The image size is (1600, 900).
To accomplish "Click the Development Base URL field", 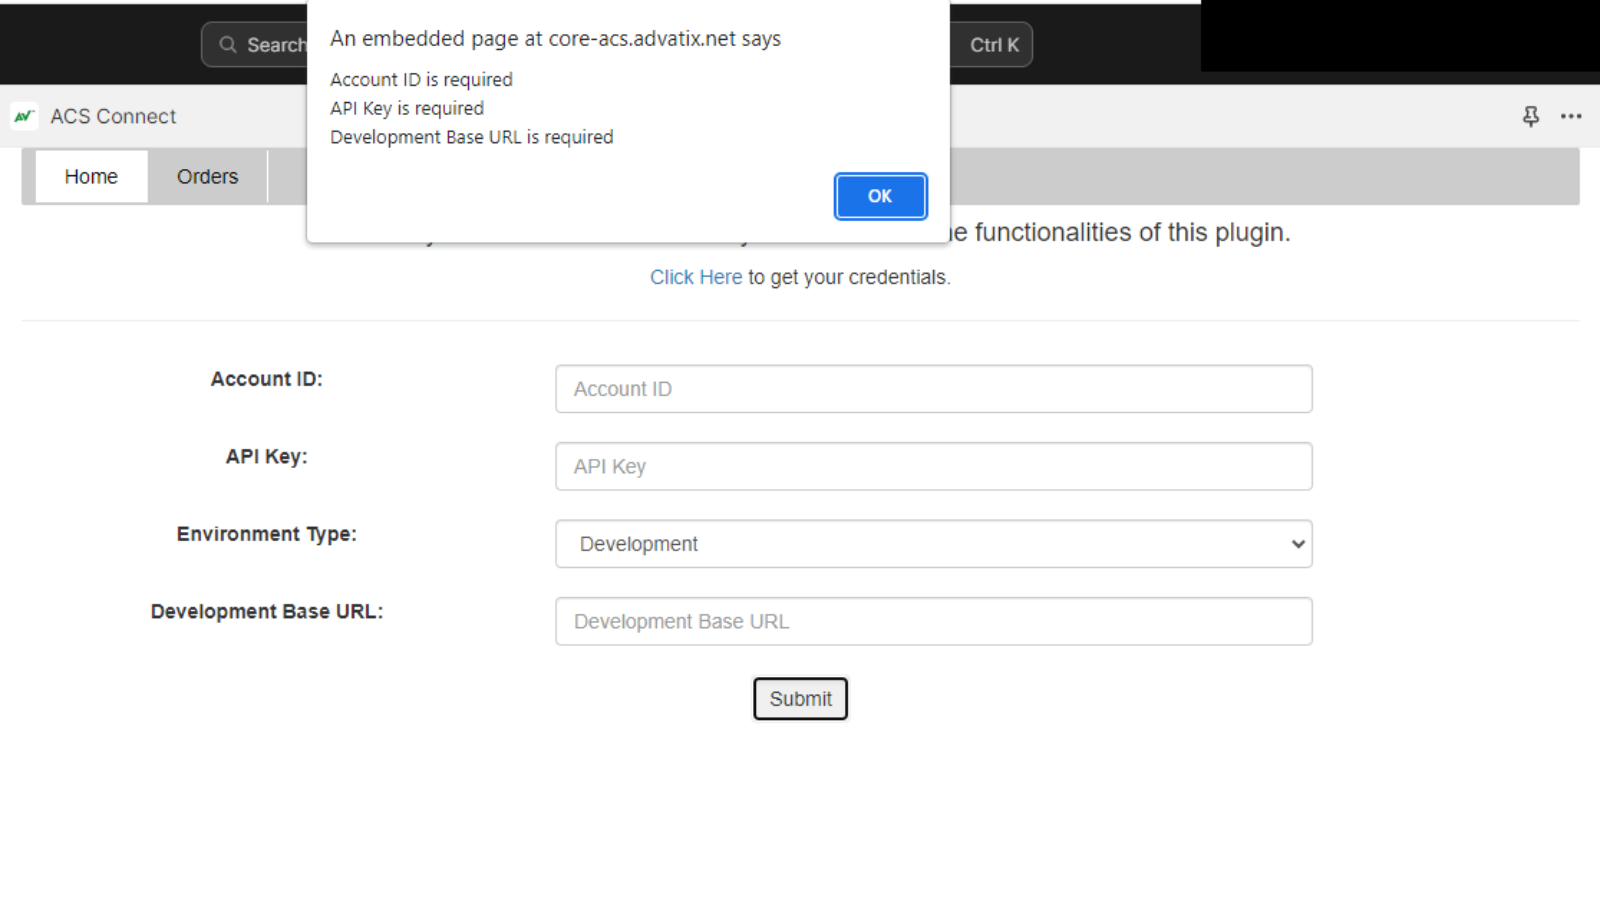I will (933, 621).
